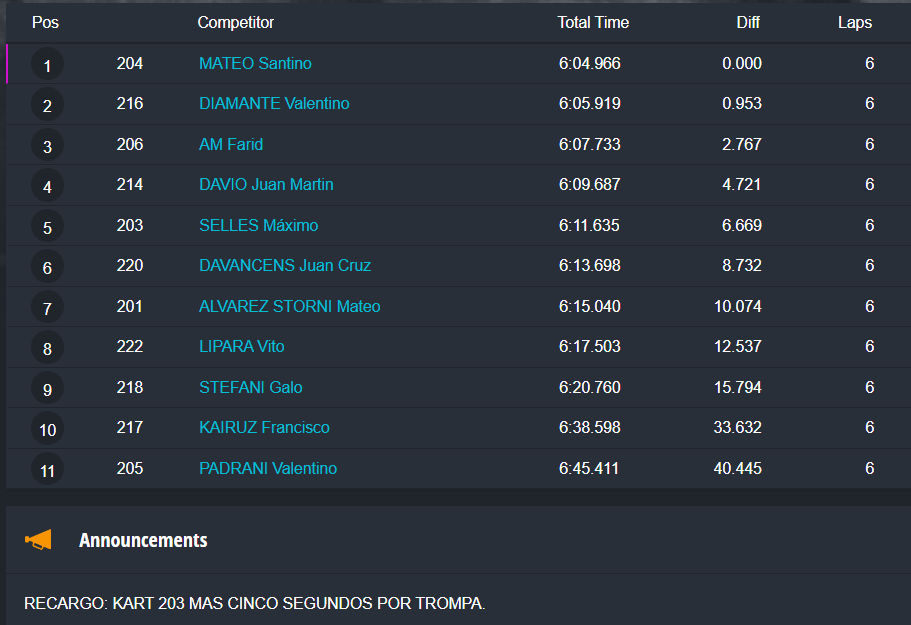Click the Competitor column header

235,23
